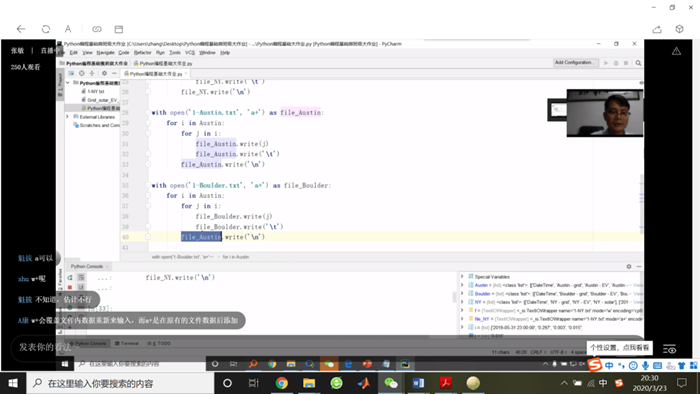Open Window menu in PyCharm
The image size is (700, 394).
207,53
